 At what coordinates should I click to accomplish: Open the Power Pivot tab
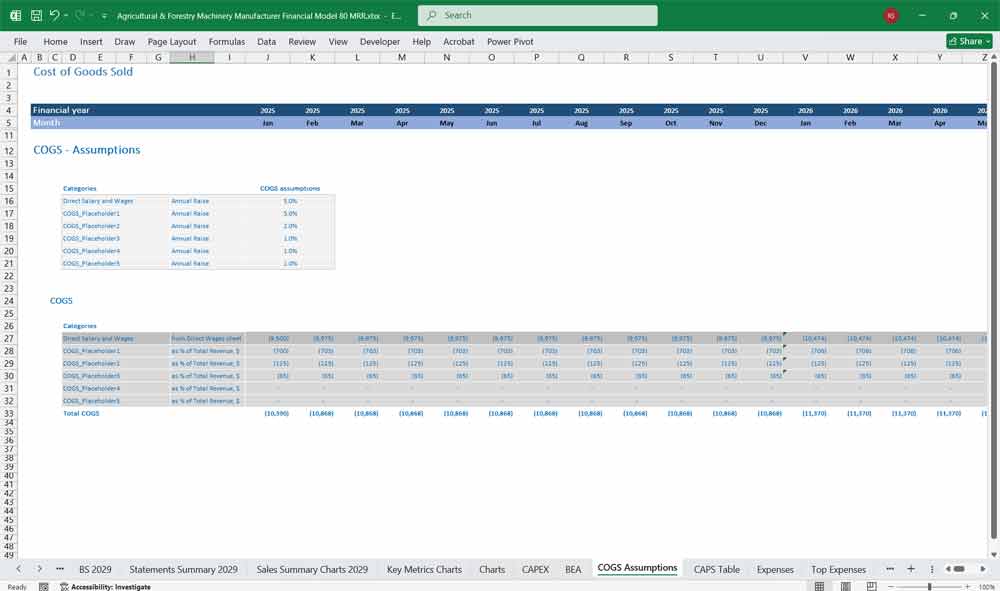[x=511, y=42]
